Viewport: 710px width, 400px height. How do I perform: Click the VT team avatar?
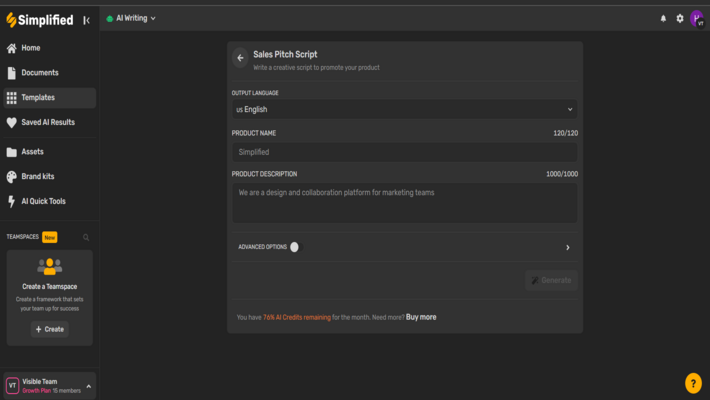13,386
